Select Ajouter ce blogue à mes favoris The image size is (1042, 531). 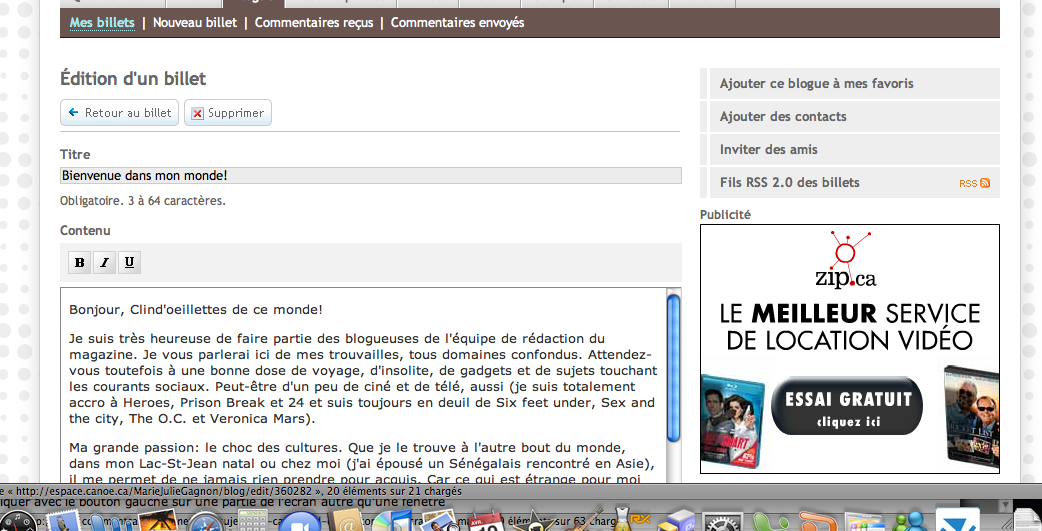(x=816, y=84)
